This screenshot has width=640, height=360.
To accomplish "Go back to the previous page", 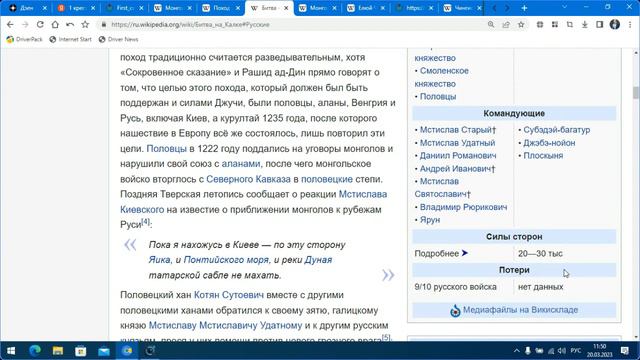I will click(10, 24).
